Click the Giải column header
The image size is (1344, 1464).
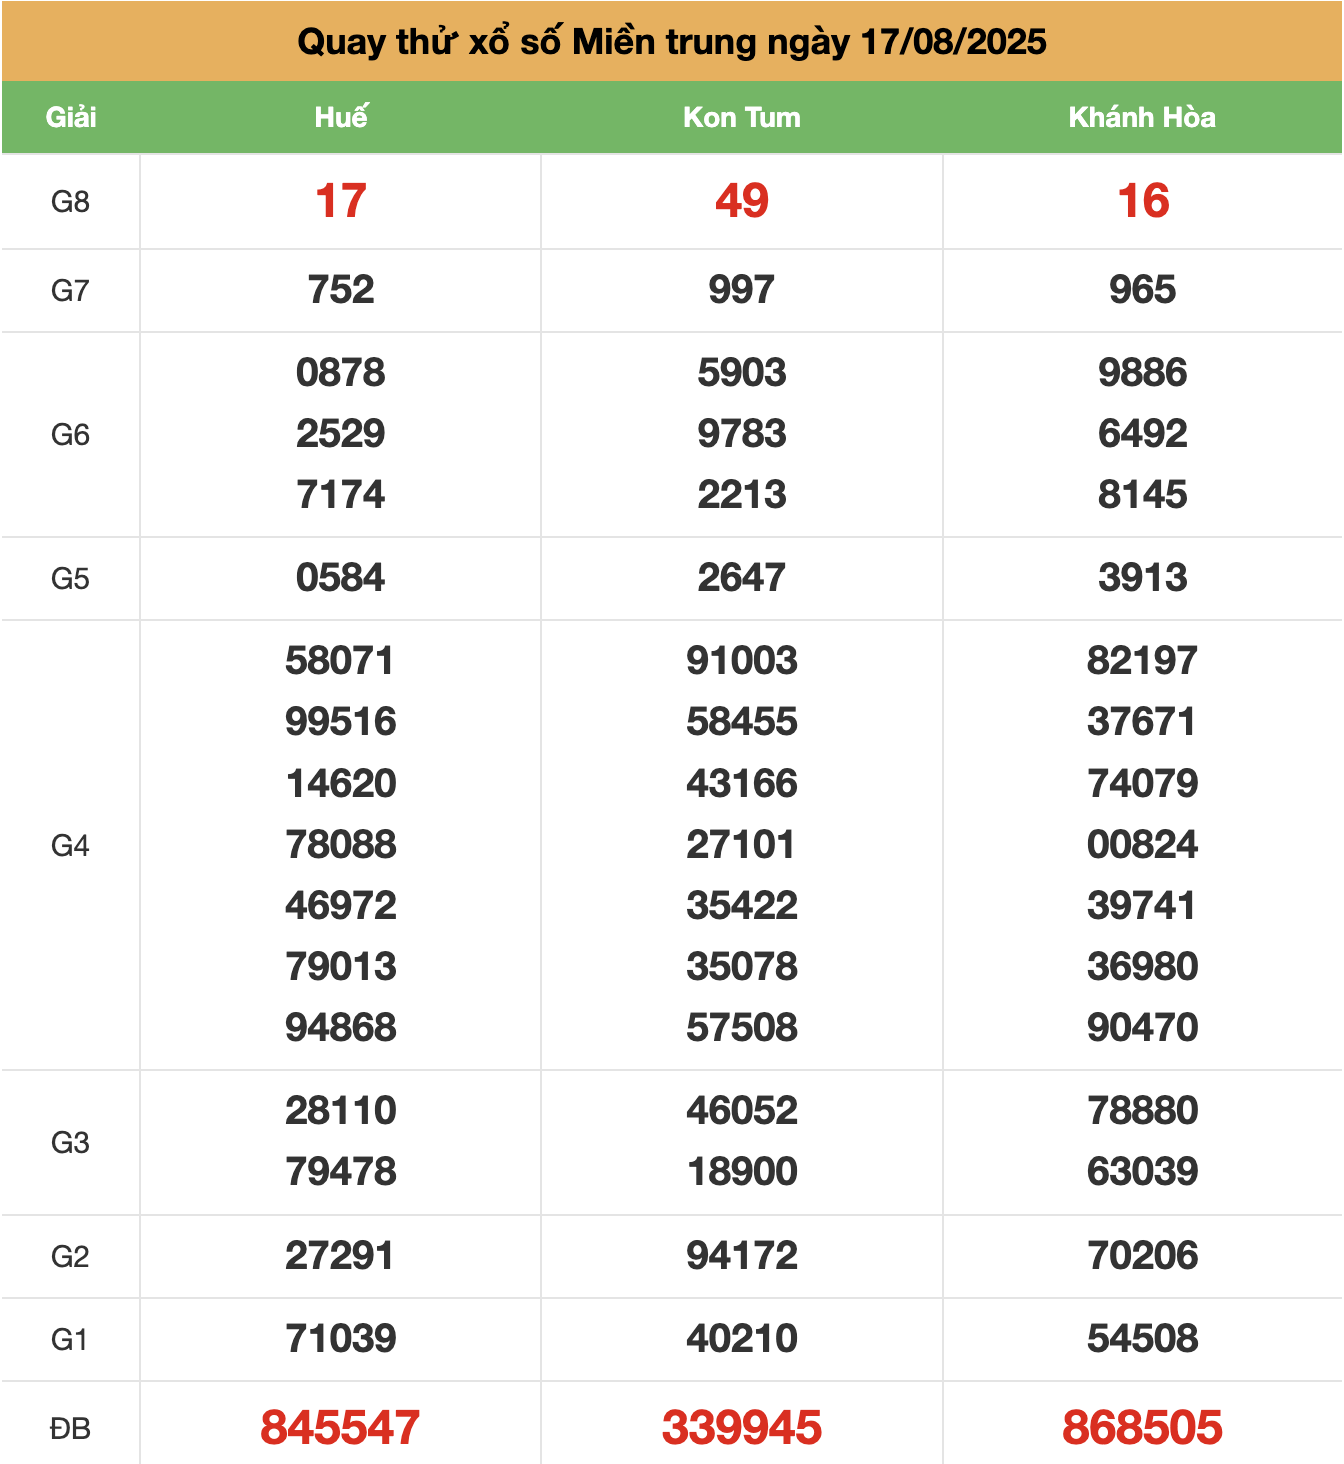pos(70,117)
